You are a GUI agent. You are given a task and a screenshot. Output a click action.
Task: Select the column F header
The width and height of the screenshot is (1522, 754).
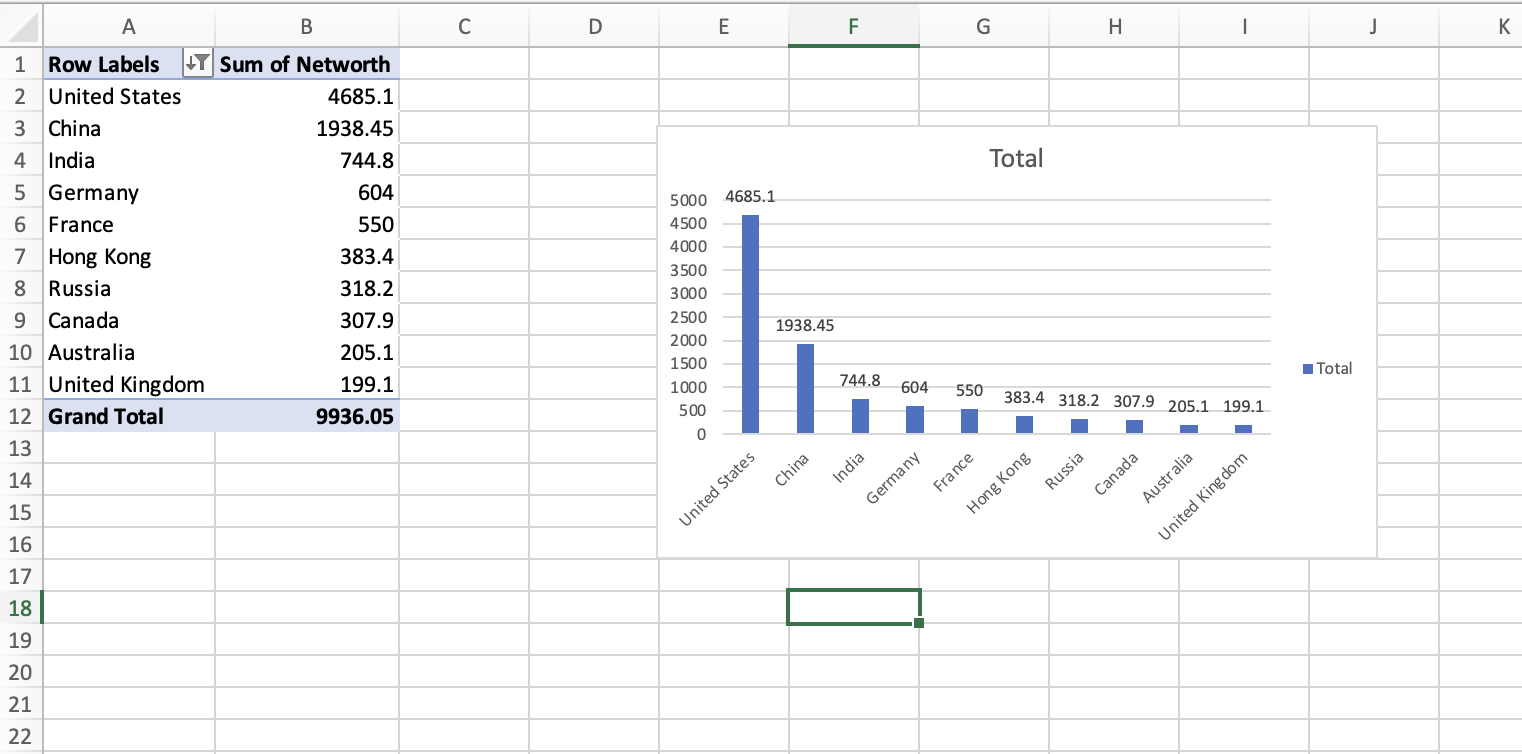point(853,28)
